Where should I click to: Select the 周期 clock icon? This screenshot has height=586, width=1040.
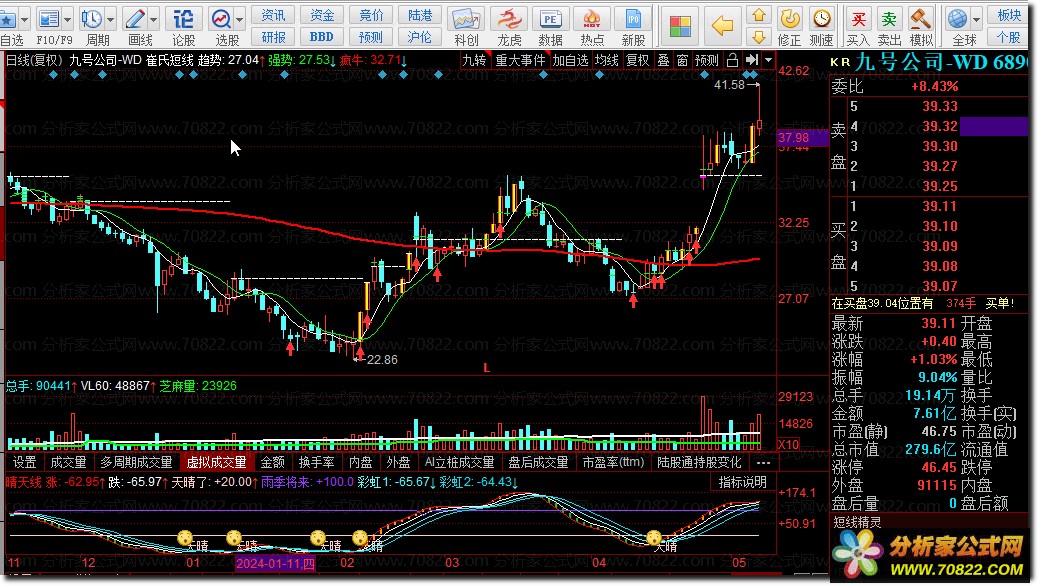click(92, 19)
